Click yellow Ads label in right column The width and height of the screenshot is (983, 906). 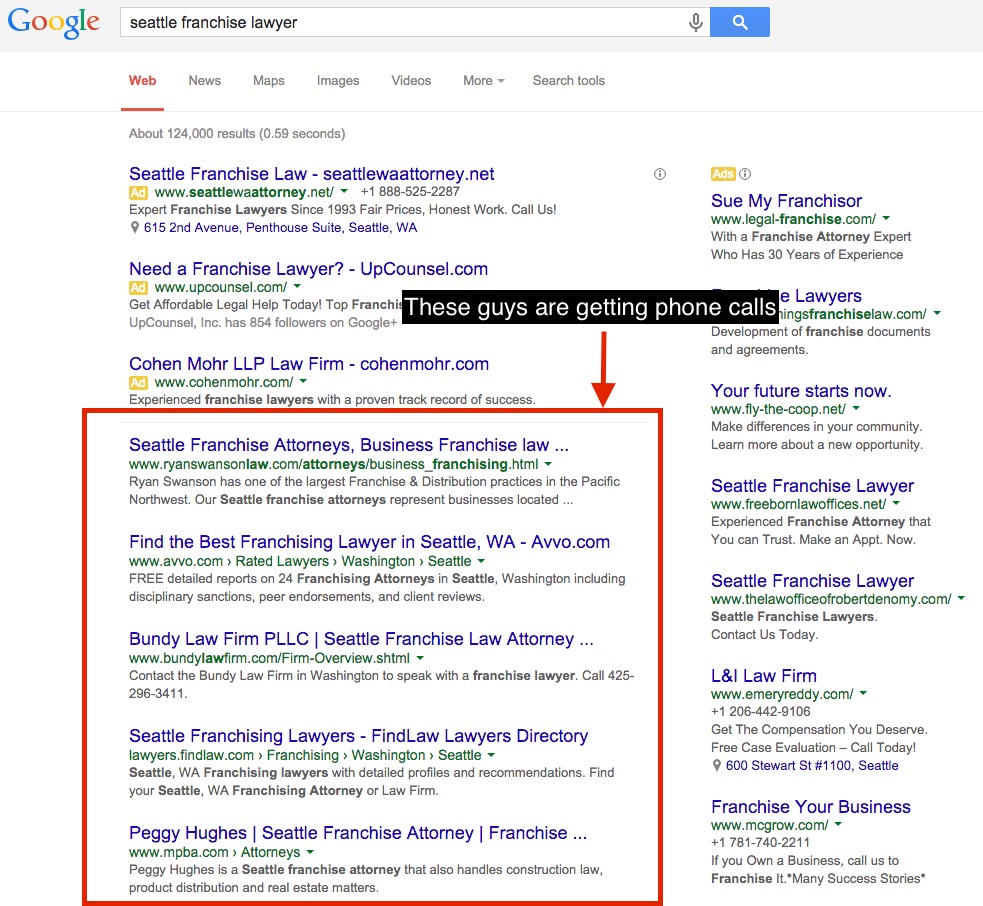pos(723,174)
